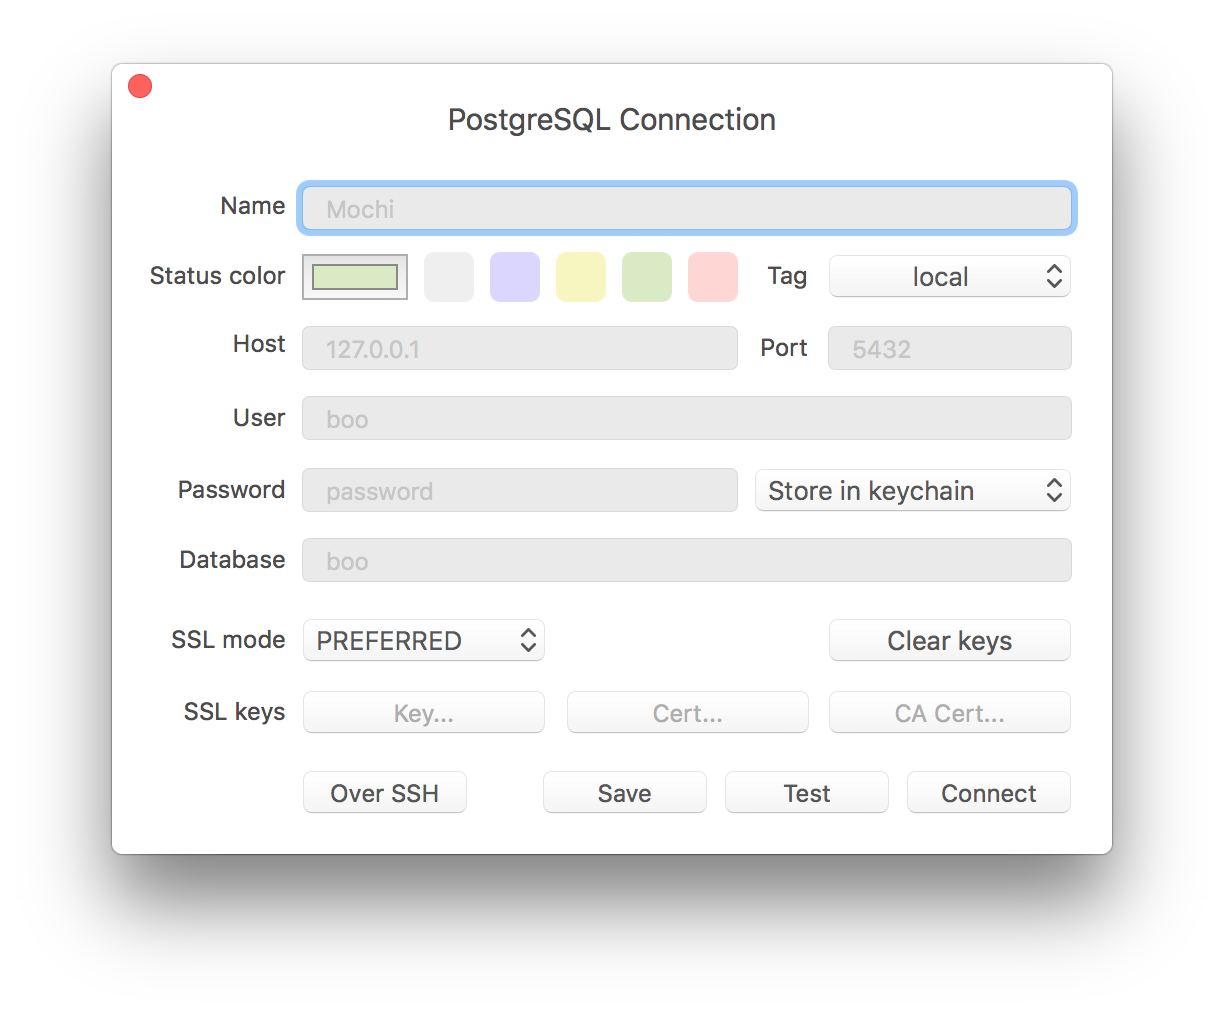Screen dimensions: 1224x1014
Task: Focus the Port field
Action: pyautogui.click(x=949, y=349)
